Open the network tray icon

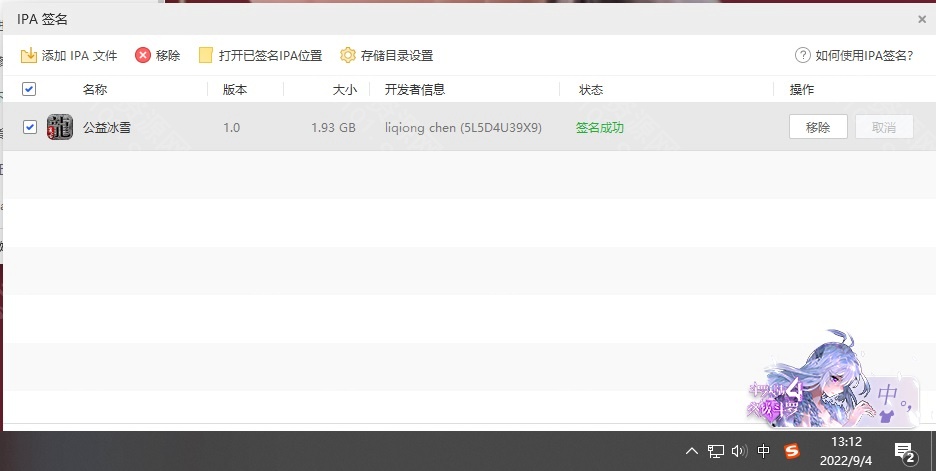(x=716, y=451)
